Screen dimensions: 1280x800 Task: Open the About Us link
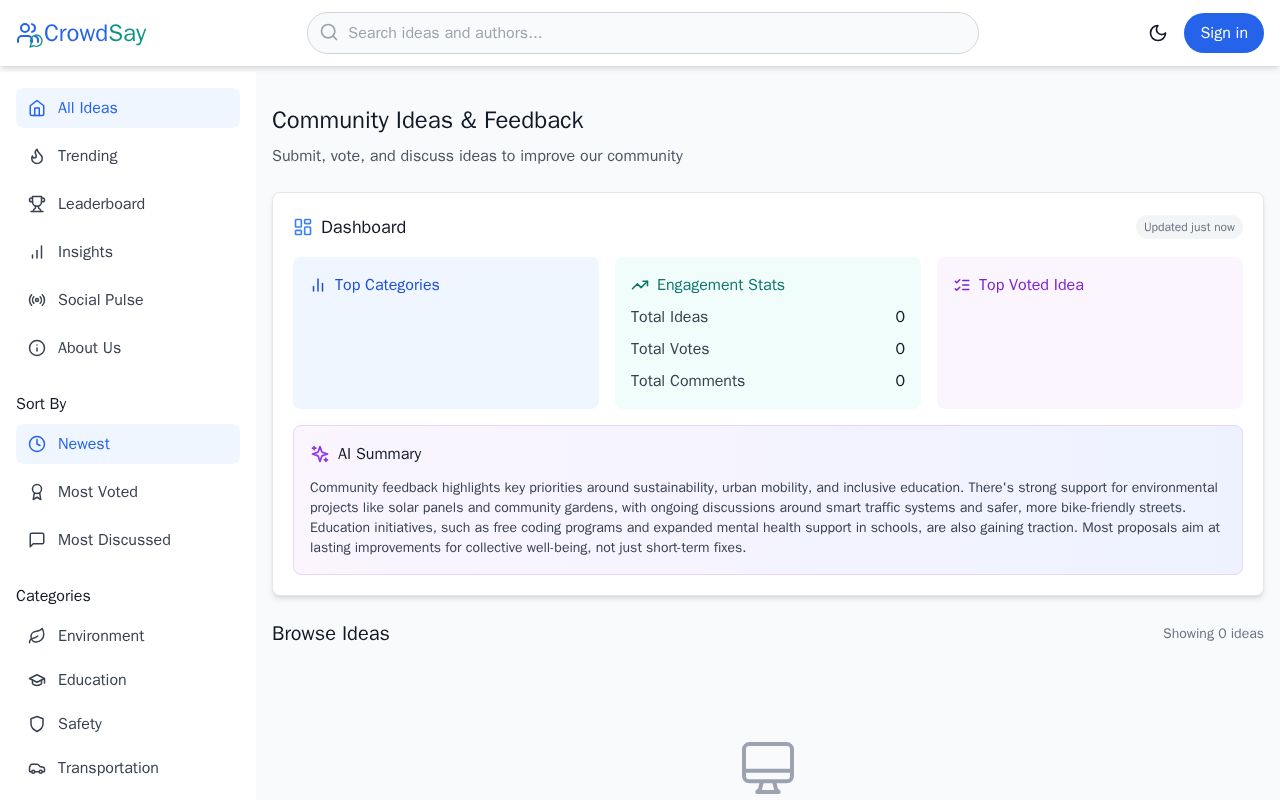[128, 348]
